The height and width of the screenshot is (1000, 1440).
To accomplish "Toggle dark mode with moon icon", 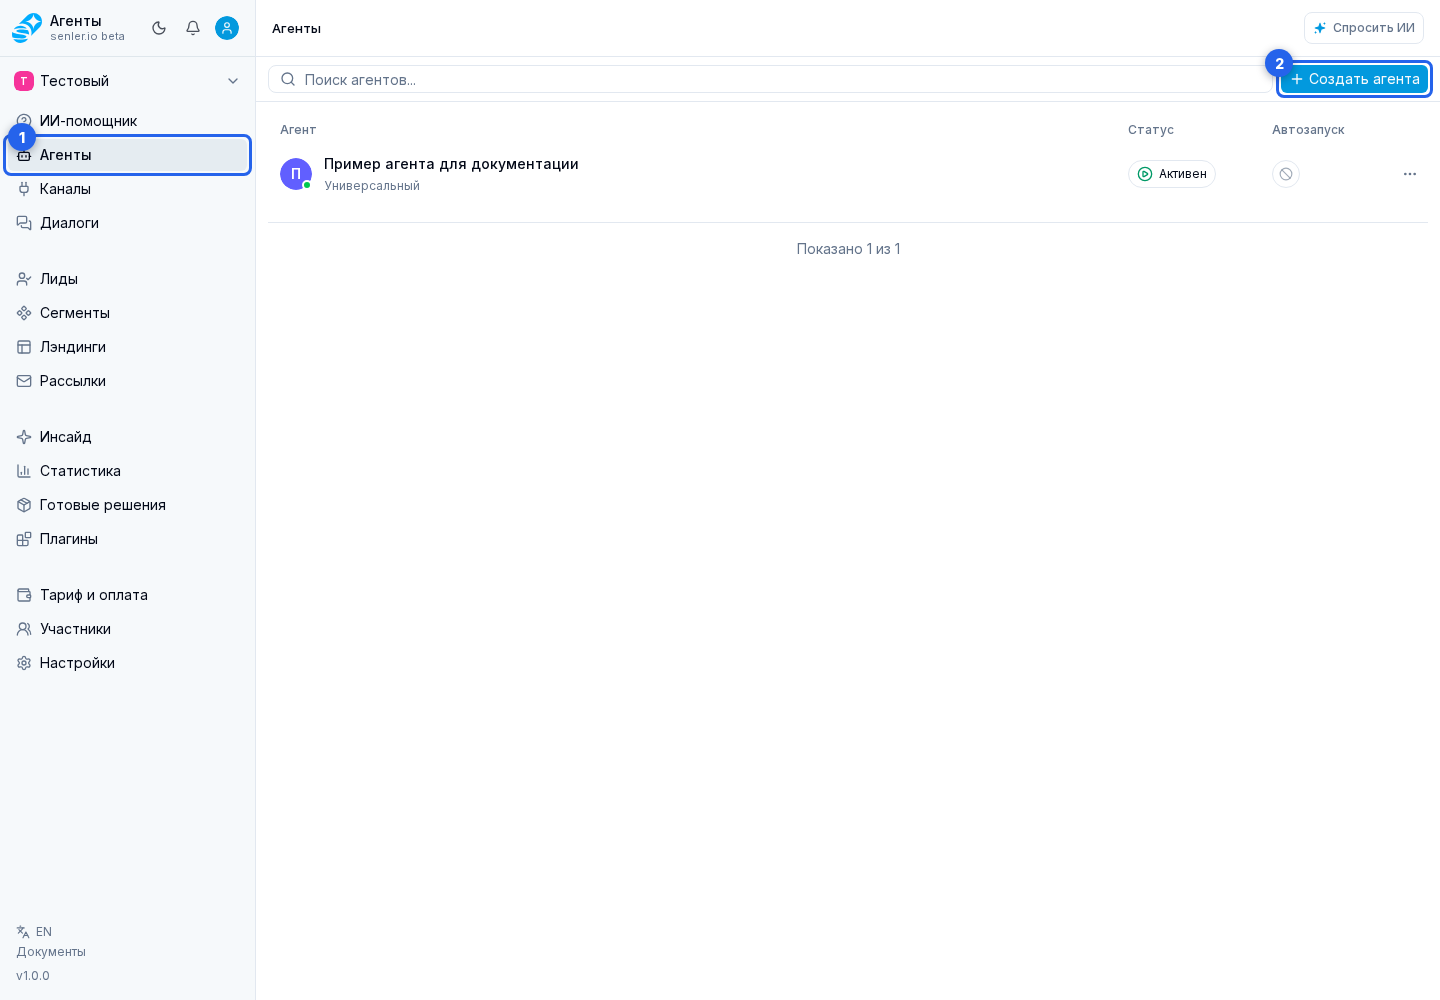I will point(159,28).
